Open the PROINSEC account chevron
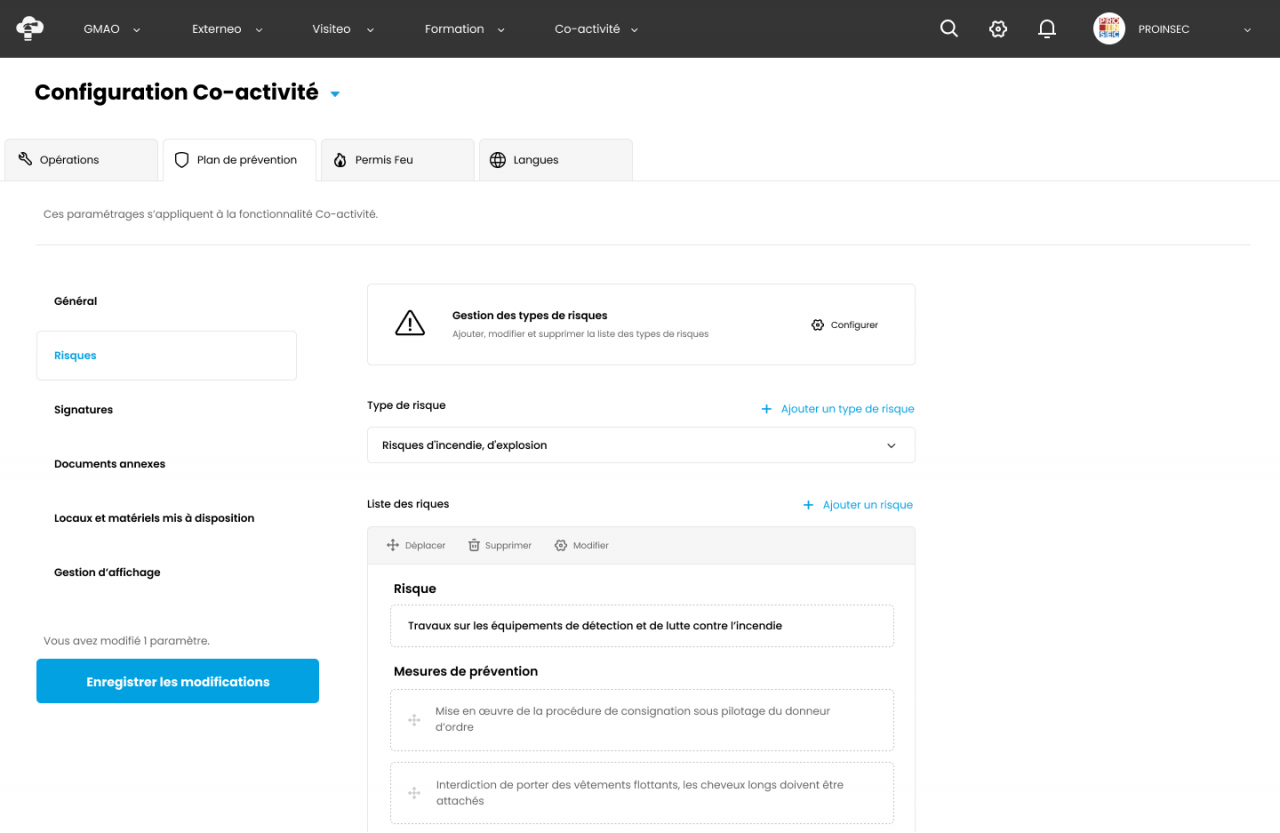 click(x=1247, y=30)
